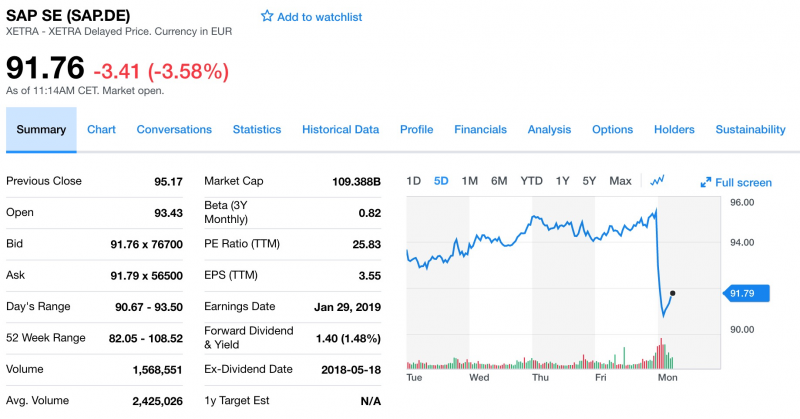Image resolution: width=800 pixels, height=419 pixels.
Task: Change chart range to 1M
Action: tap(469, 181)
